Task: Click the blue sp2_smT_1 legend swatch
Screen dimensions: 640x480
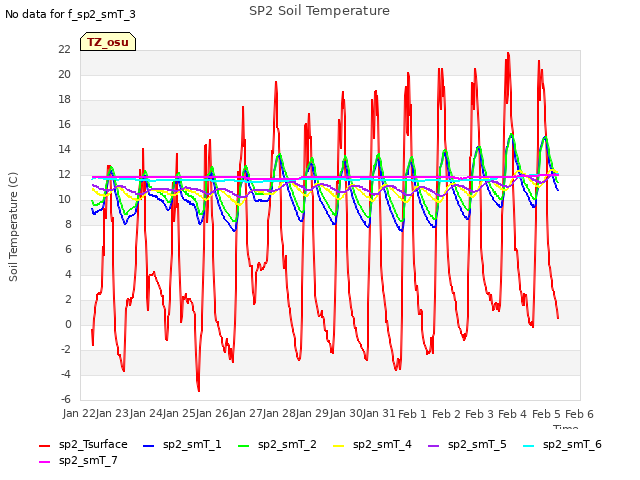Action: tap(149, 446)
